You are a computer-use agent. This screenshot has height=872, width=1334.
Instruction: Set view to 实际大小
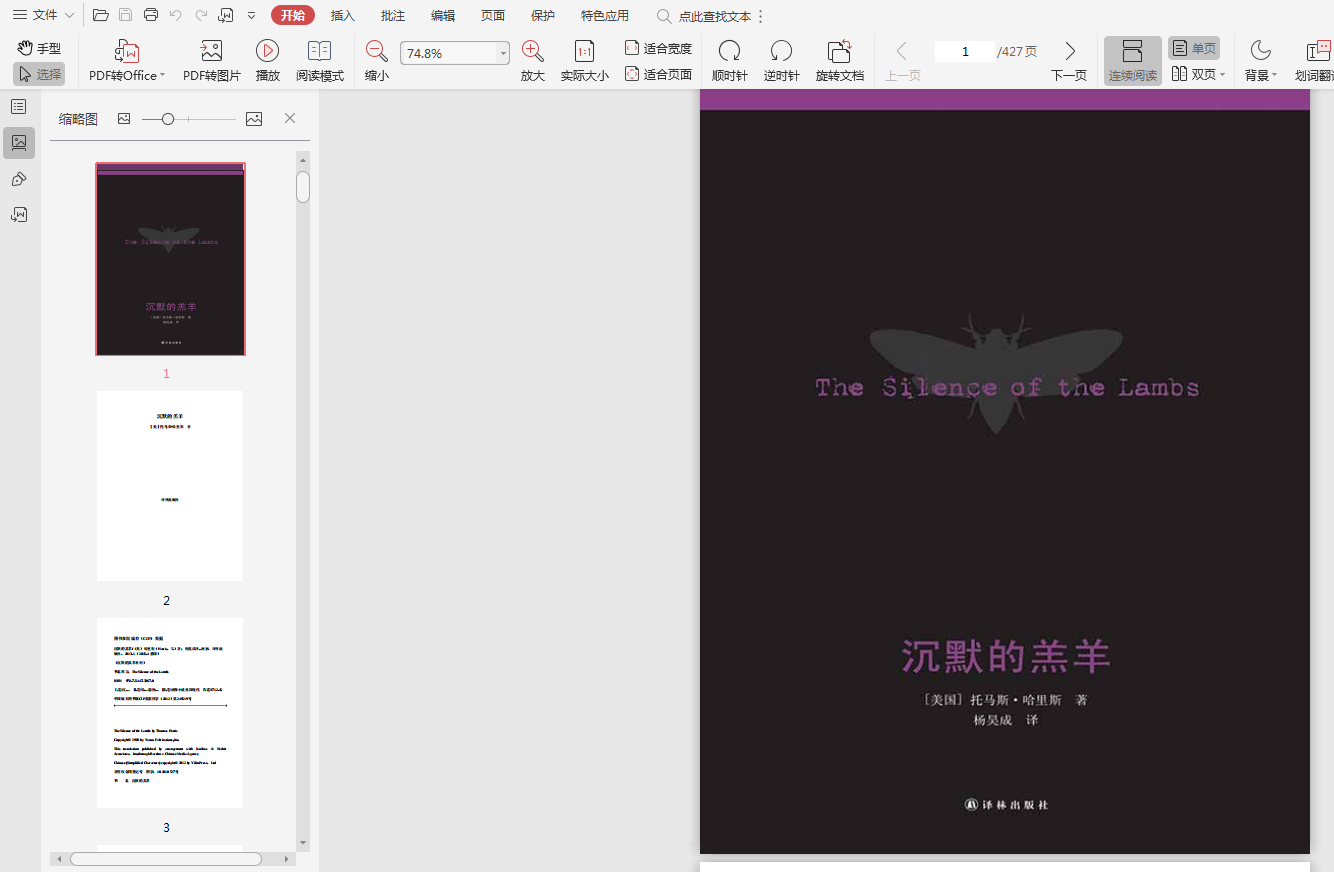584,61
